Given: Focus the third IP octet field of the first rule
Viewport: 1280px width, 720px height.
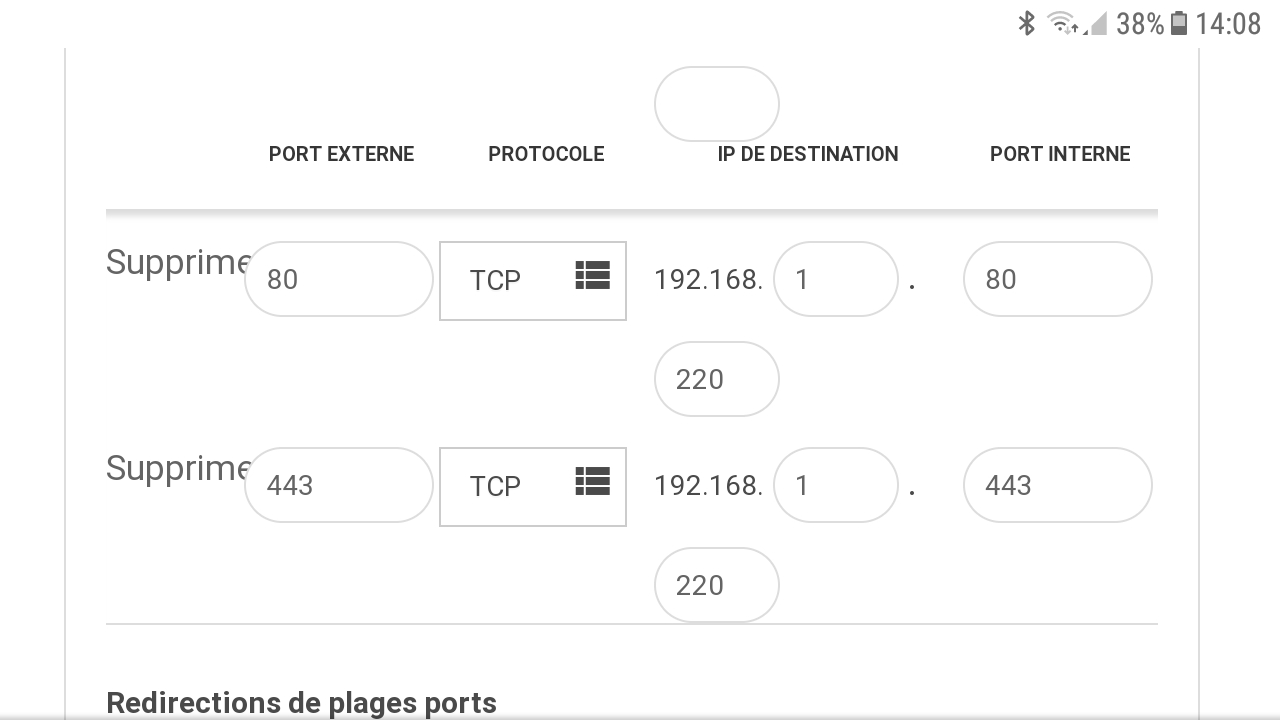Looking at the screenshot, I should point(836,279).
